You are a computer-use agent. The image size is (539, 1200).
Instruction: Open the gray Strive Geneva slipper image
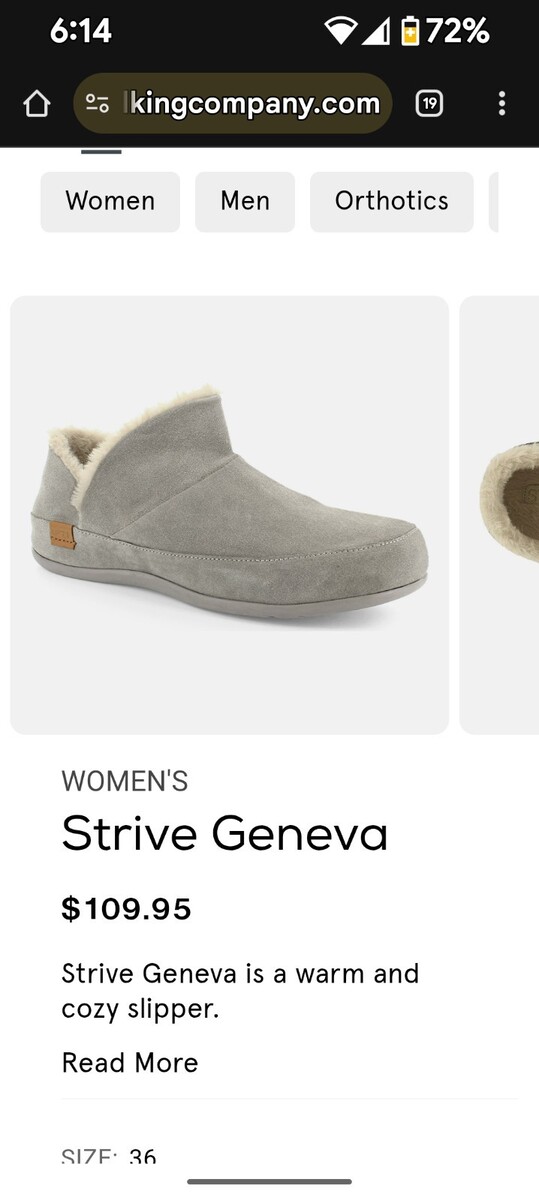229,515
